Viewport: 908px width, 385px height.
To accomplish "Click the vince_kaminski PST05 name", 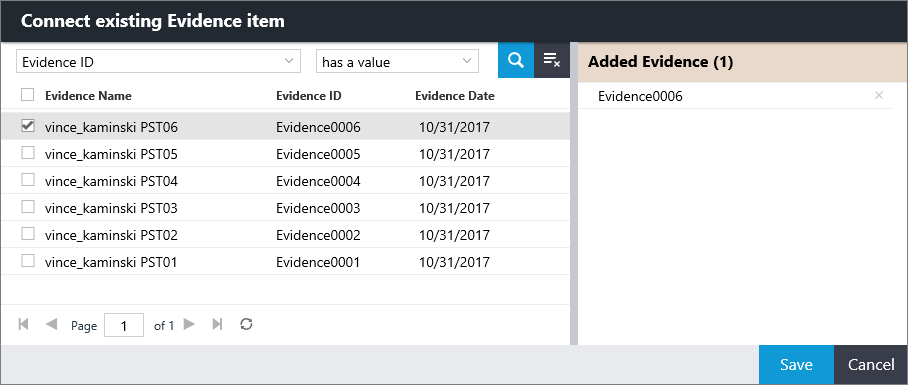I will (111, 155).
